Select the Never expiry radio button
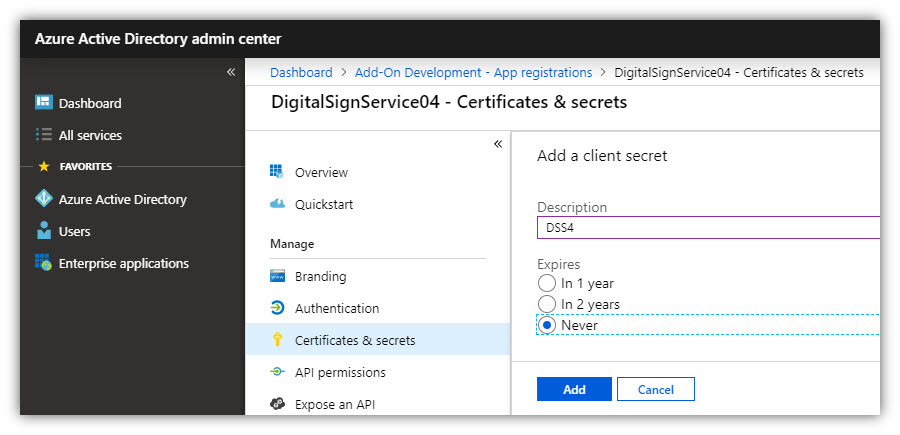This screenshot has height=435, width=900. pos(546,325)
